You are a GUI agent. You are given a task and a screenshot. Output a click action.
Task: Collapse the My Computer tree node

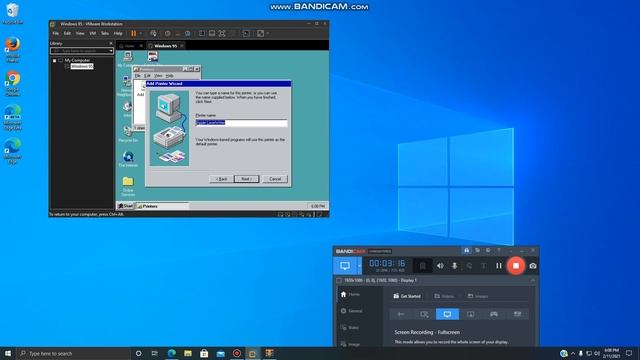[x=54, y=60]
